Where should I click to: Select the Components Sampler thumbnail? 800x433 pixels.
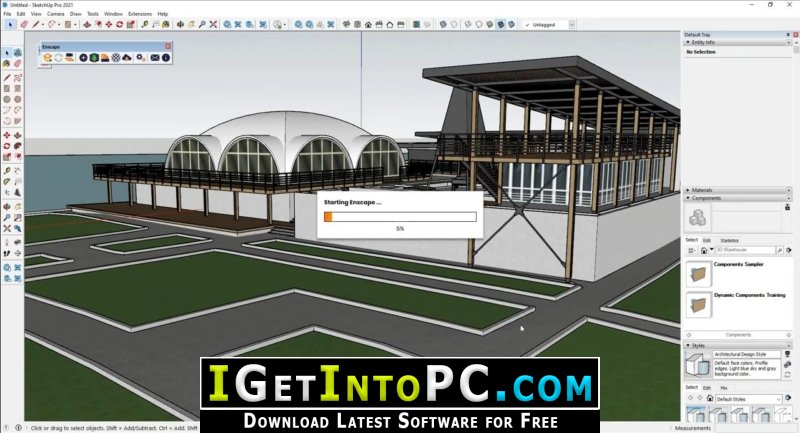697,273
